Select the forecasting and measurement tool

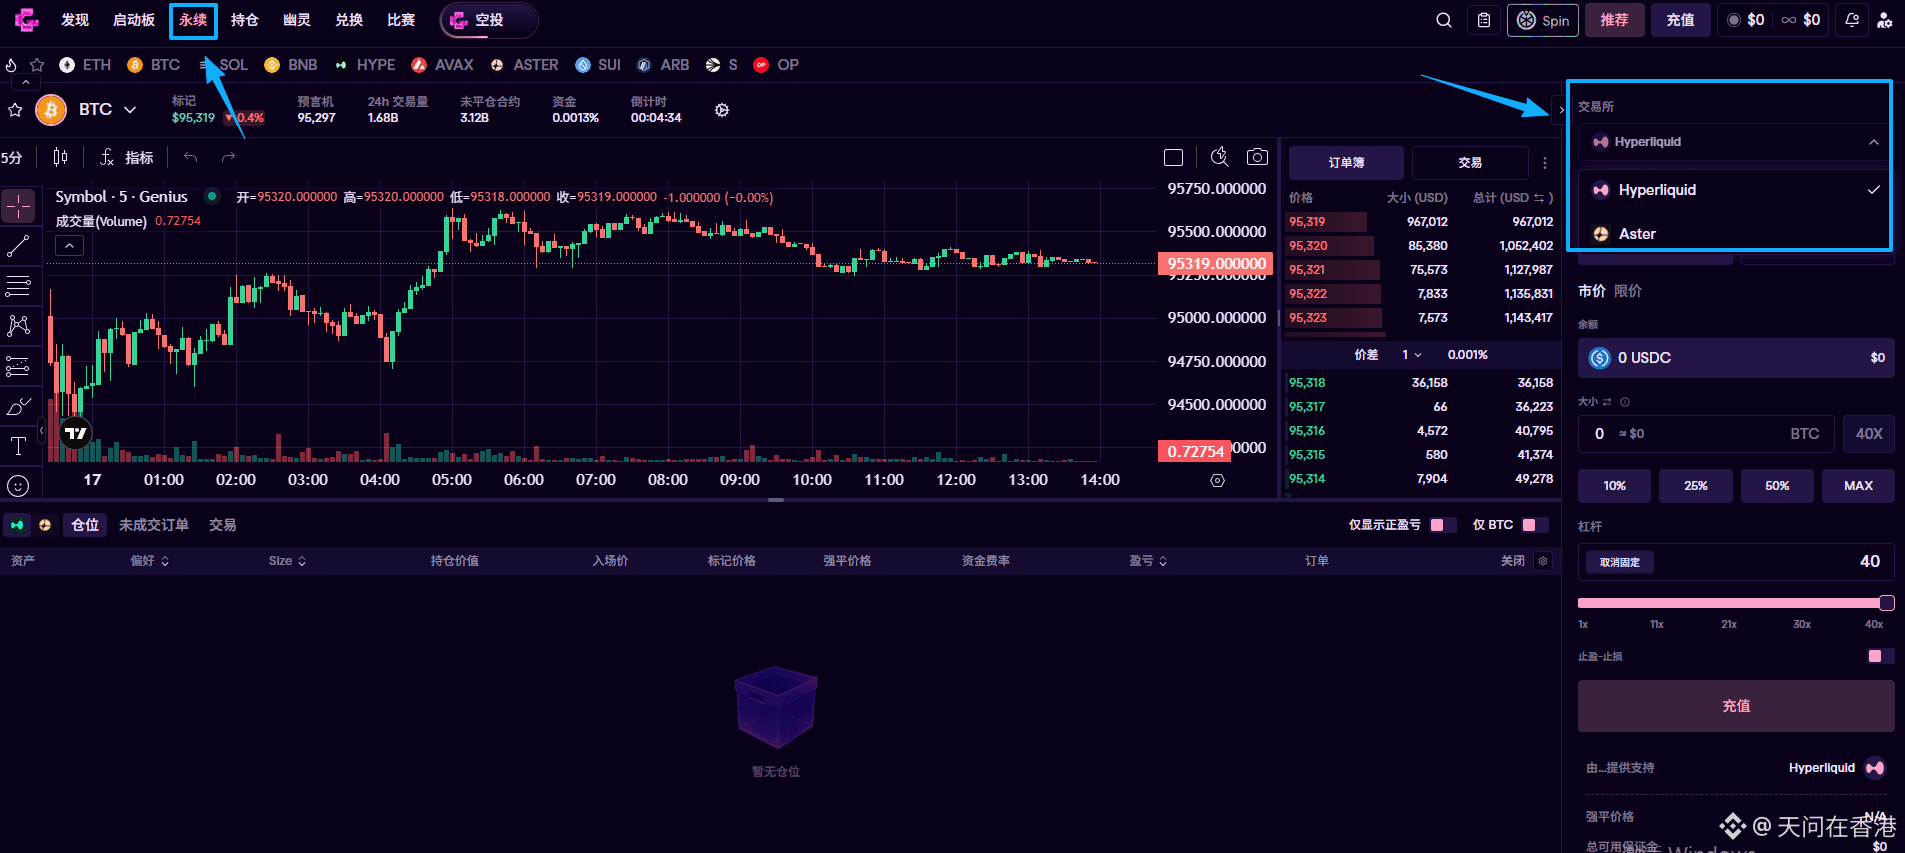pyautogui.click(x=18, y=366)
